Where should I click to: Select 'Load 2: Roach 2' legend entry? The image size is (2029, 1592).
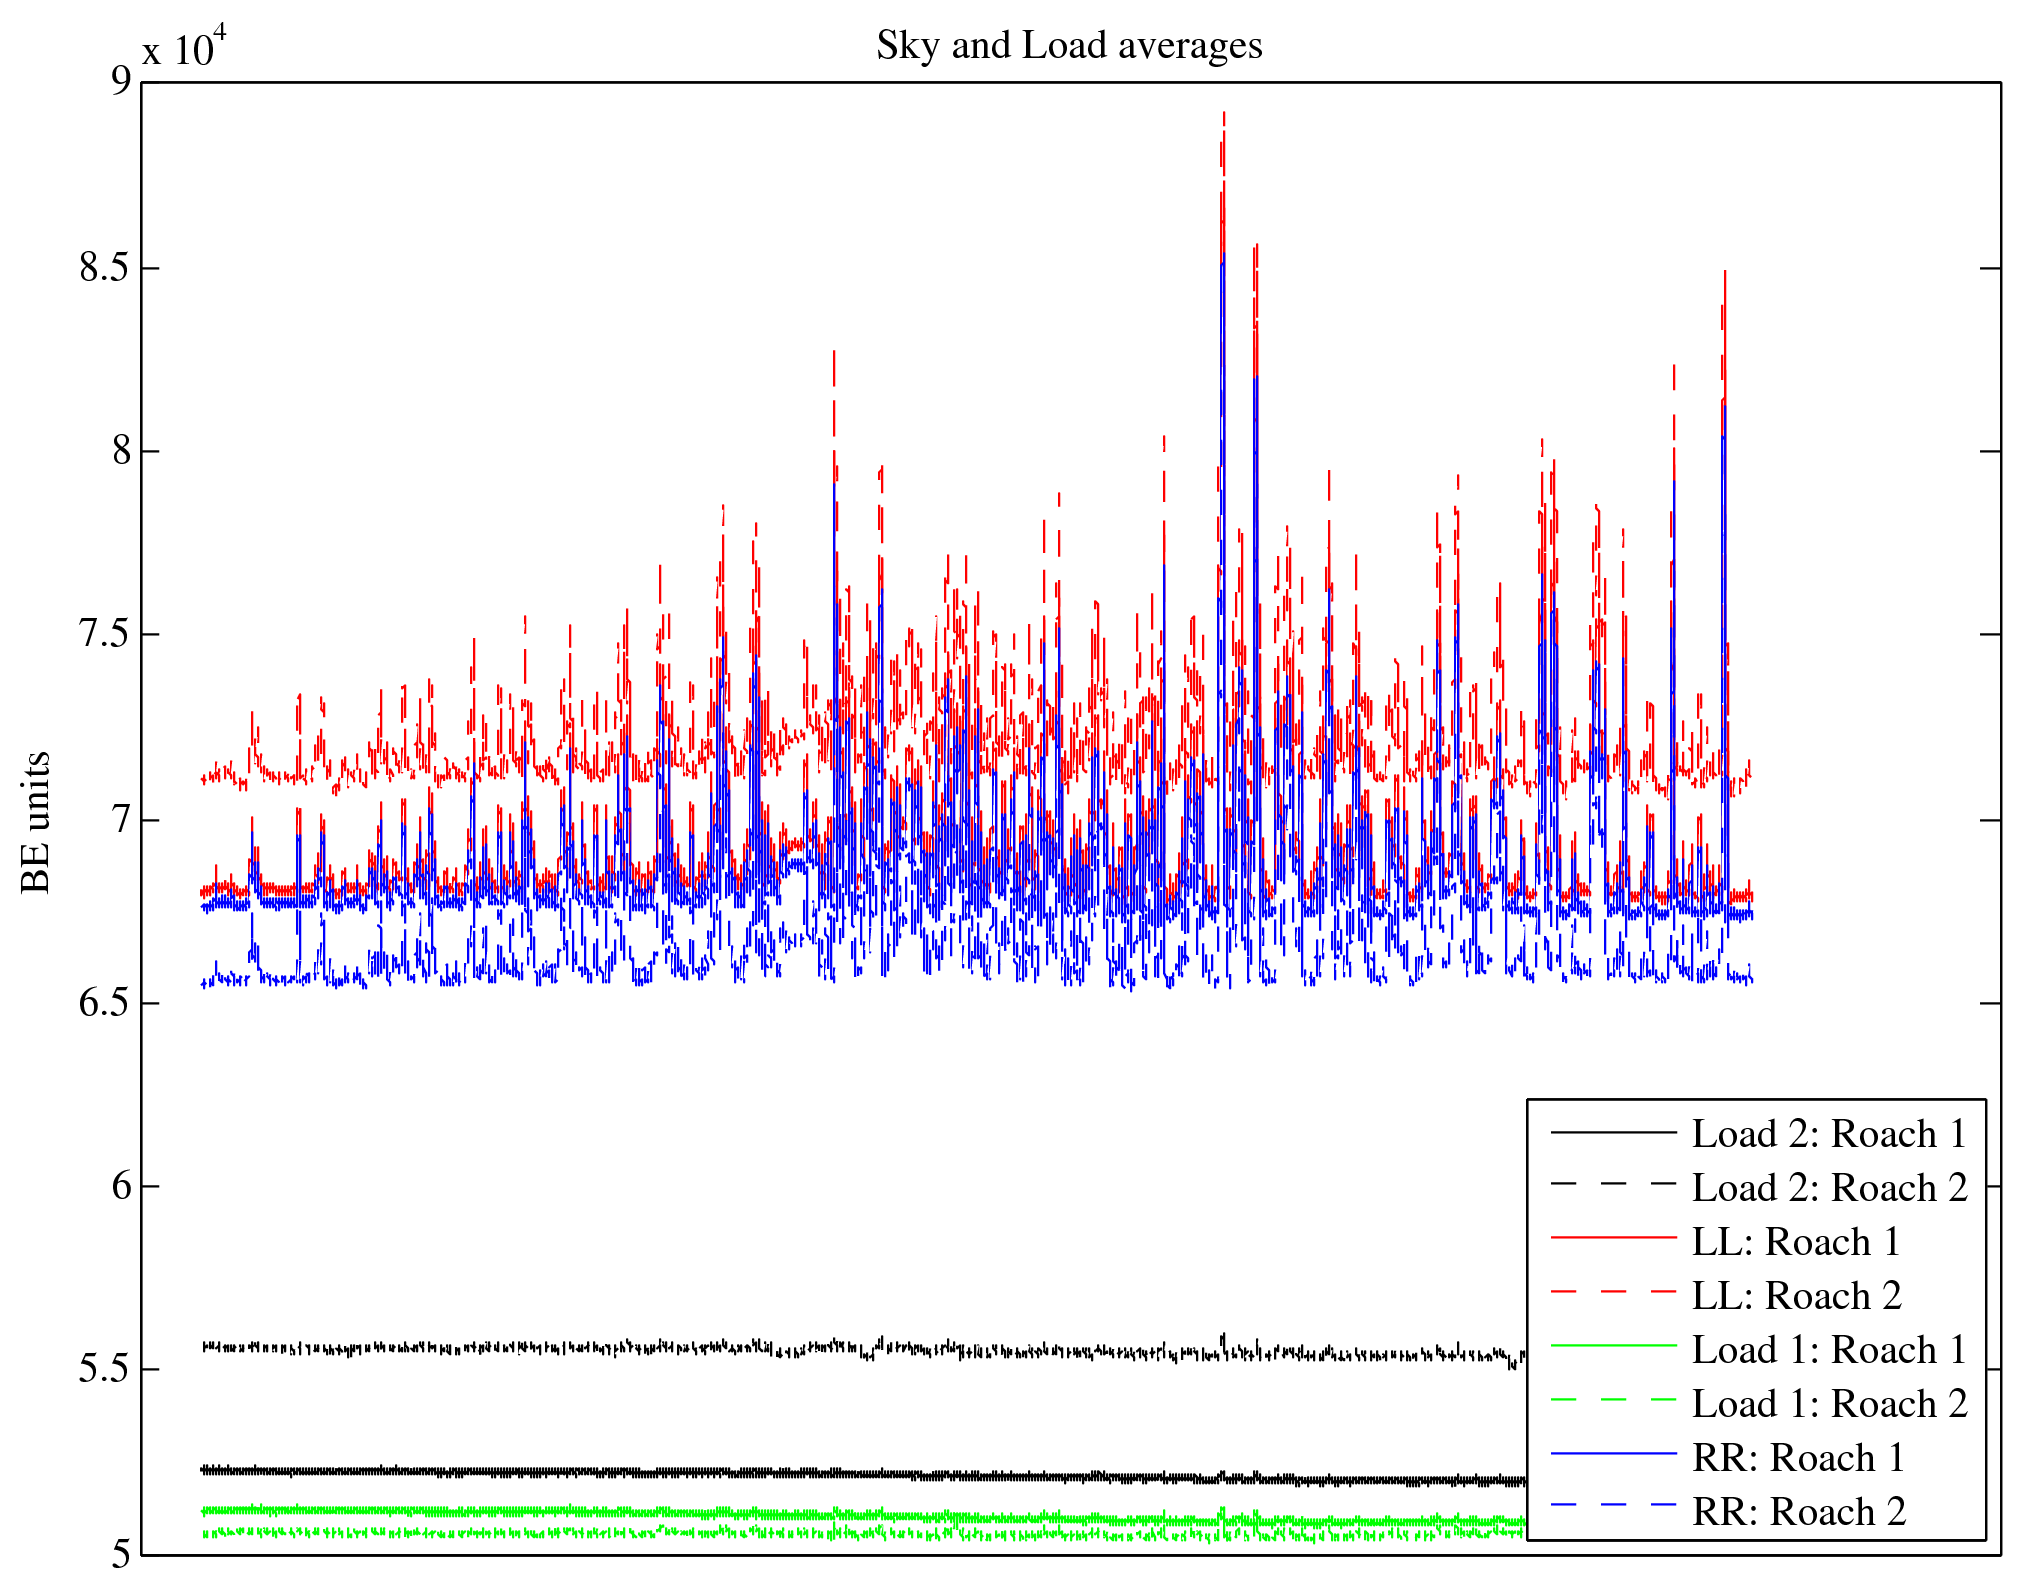(x=1829, y=1188)
